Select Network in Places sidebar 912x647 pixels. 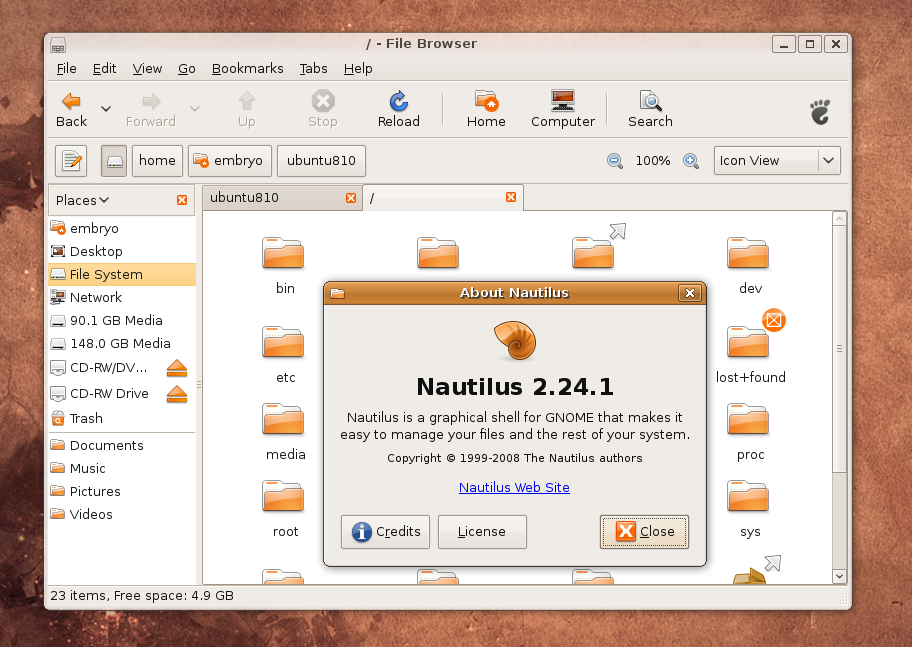(x=122, y=297)
